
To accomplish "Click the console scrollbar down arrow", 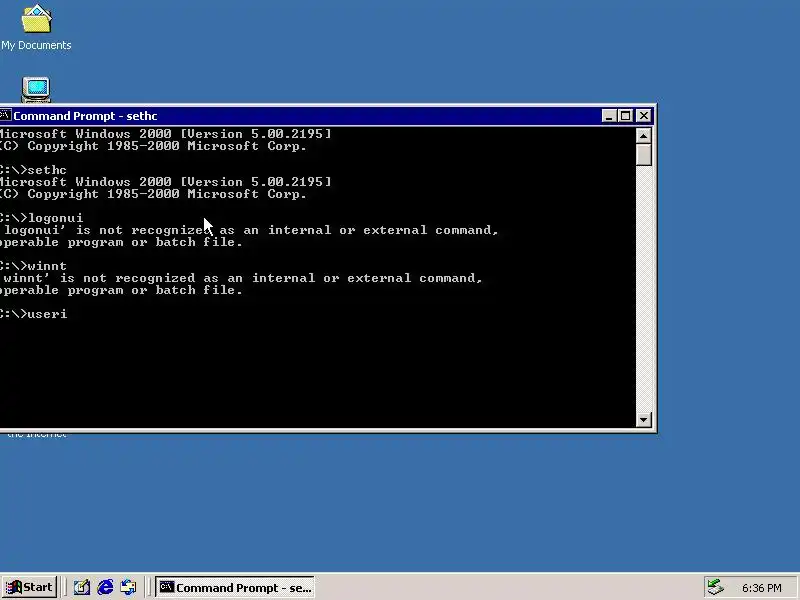I will point(643,419).
